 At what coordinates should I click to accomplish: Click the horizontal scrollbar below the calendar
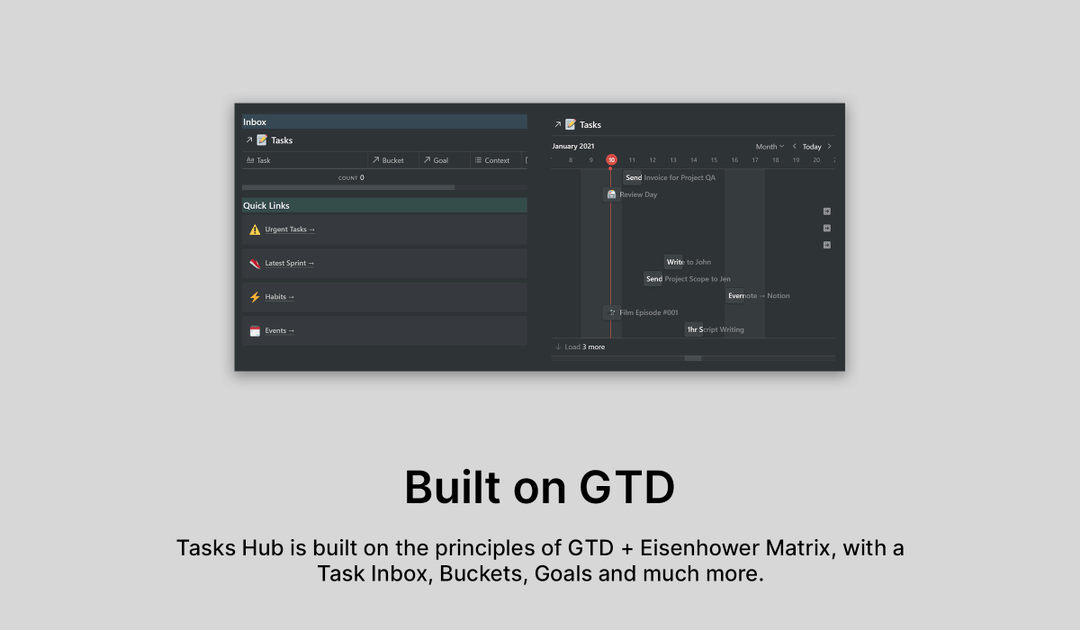(x=694, y=357)
